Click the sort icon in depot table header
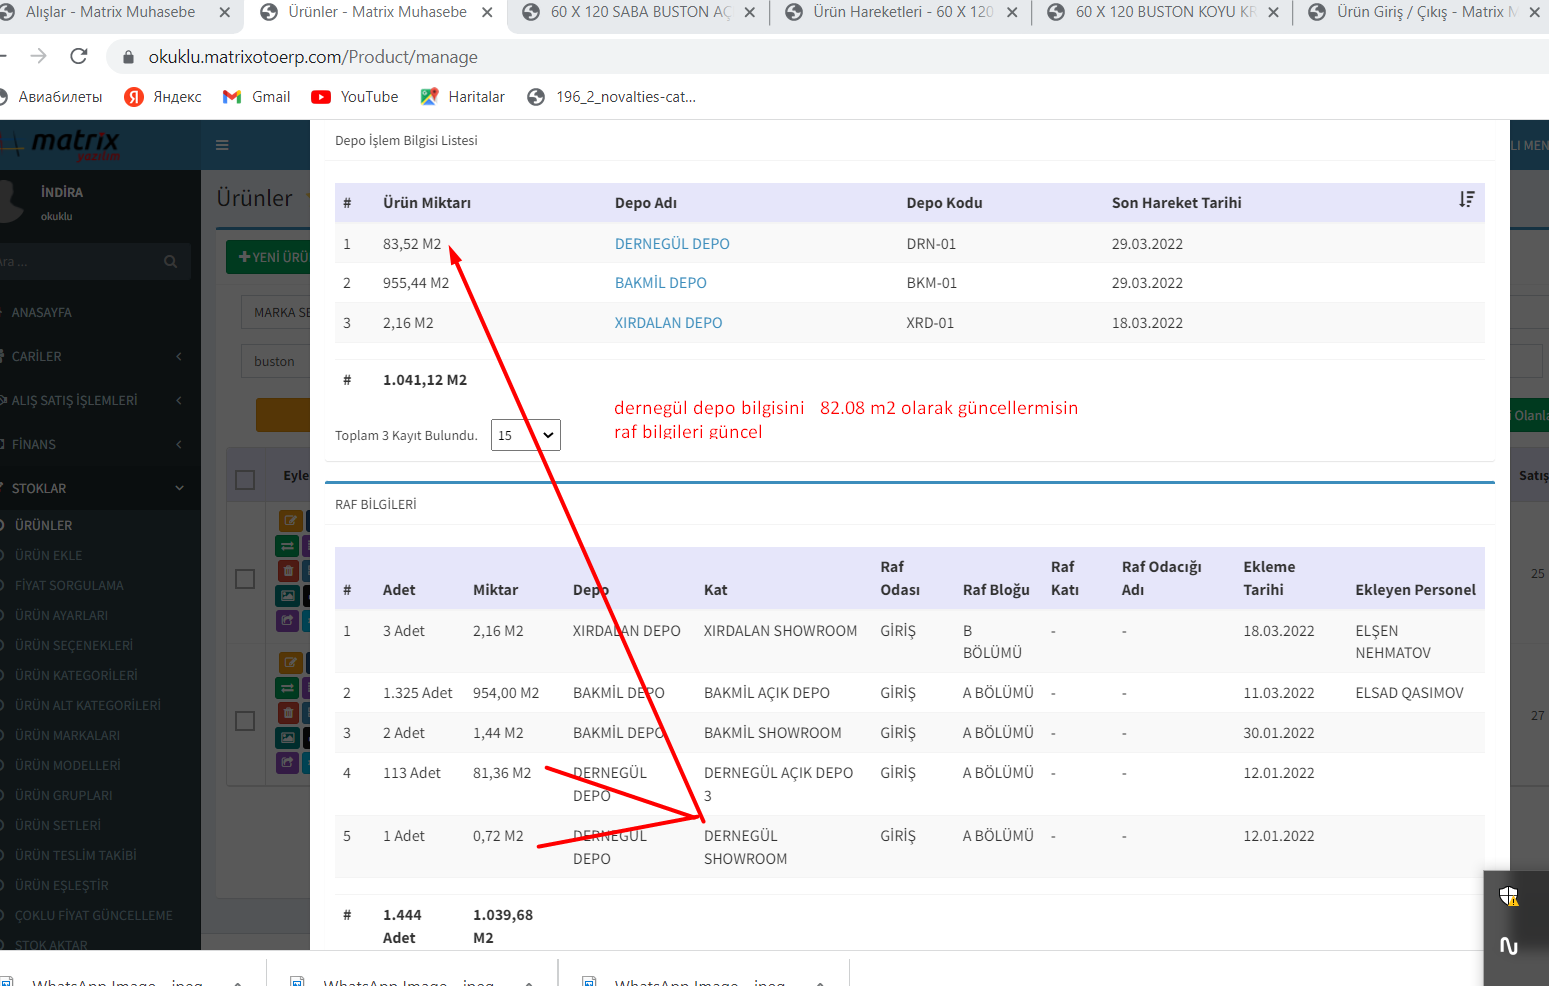1549x986 pixels. pos(1466,200)
